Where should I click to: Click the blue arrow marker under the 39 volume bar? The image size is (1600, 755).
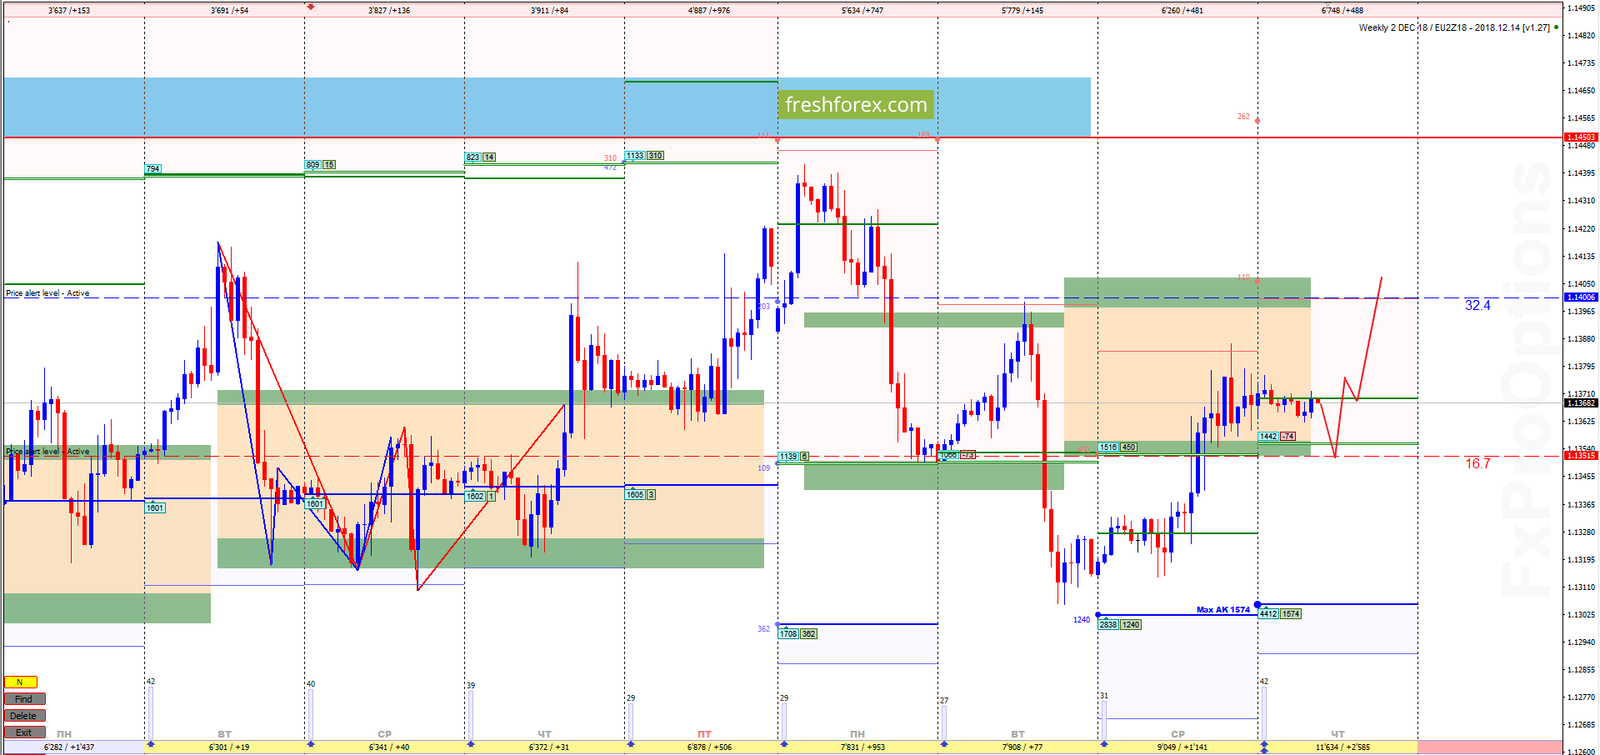point(470,744)
